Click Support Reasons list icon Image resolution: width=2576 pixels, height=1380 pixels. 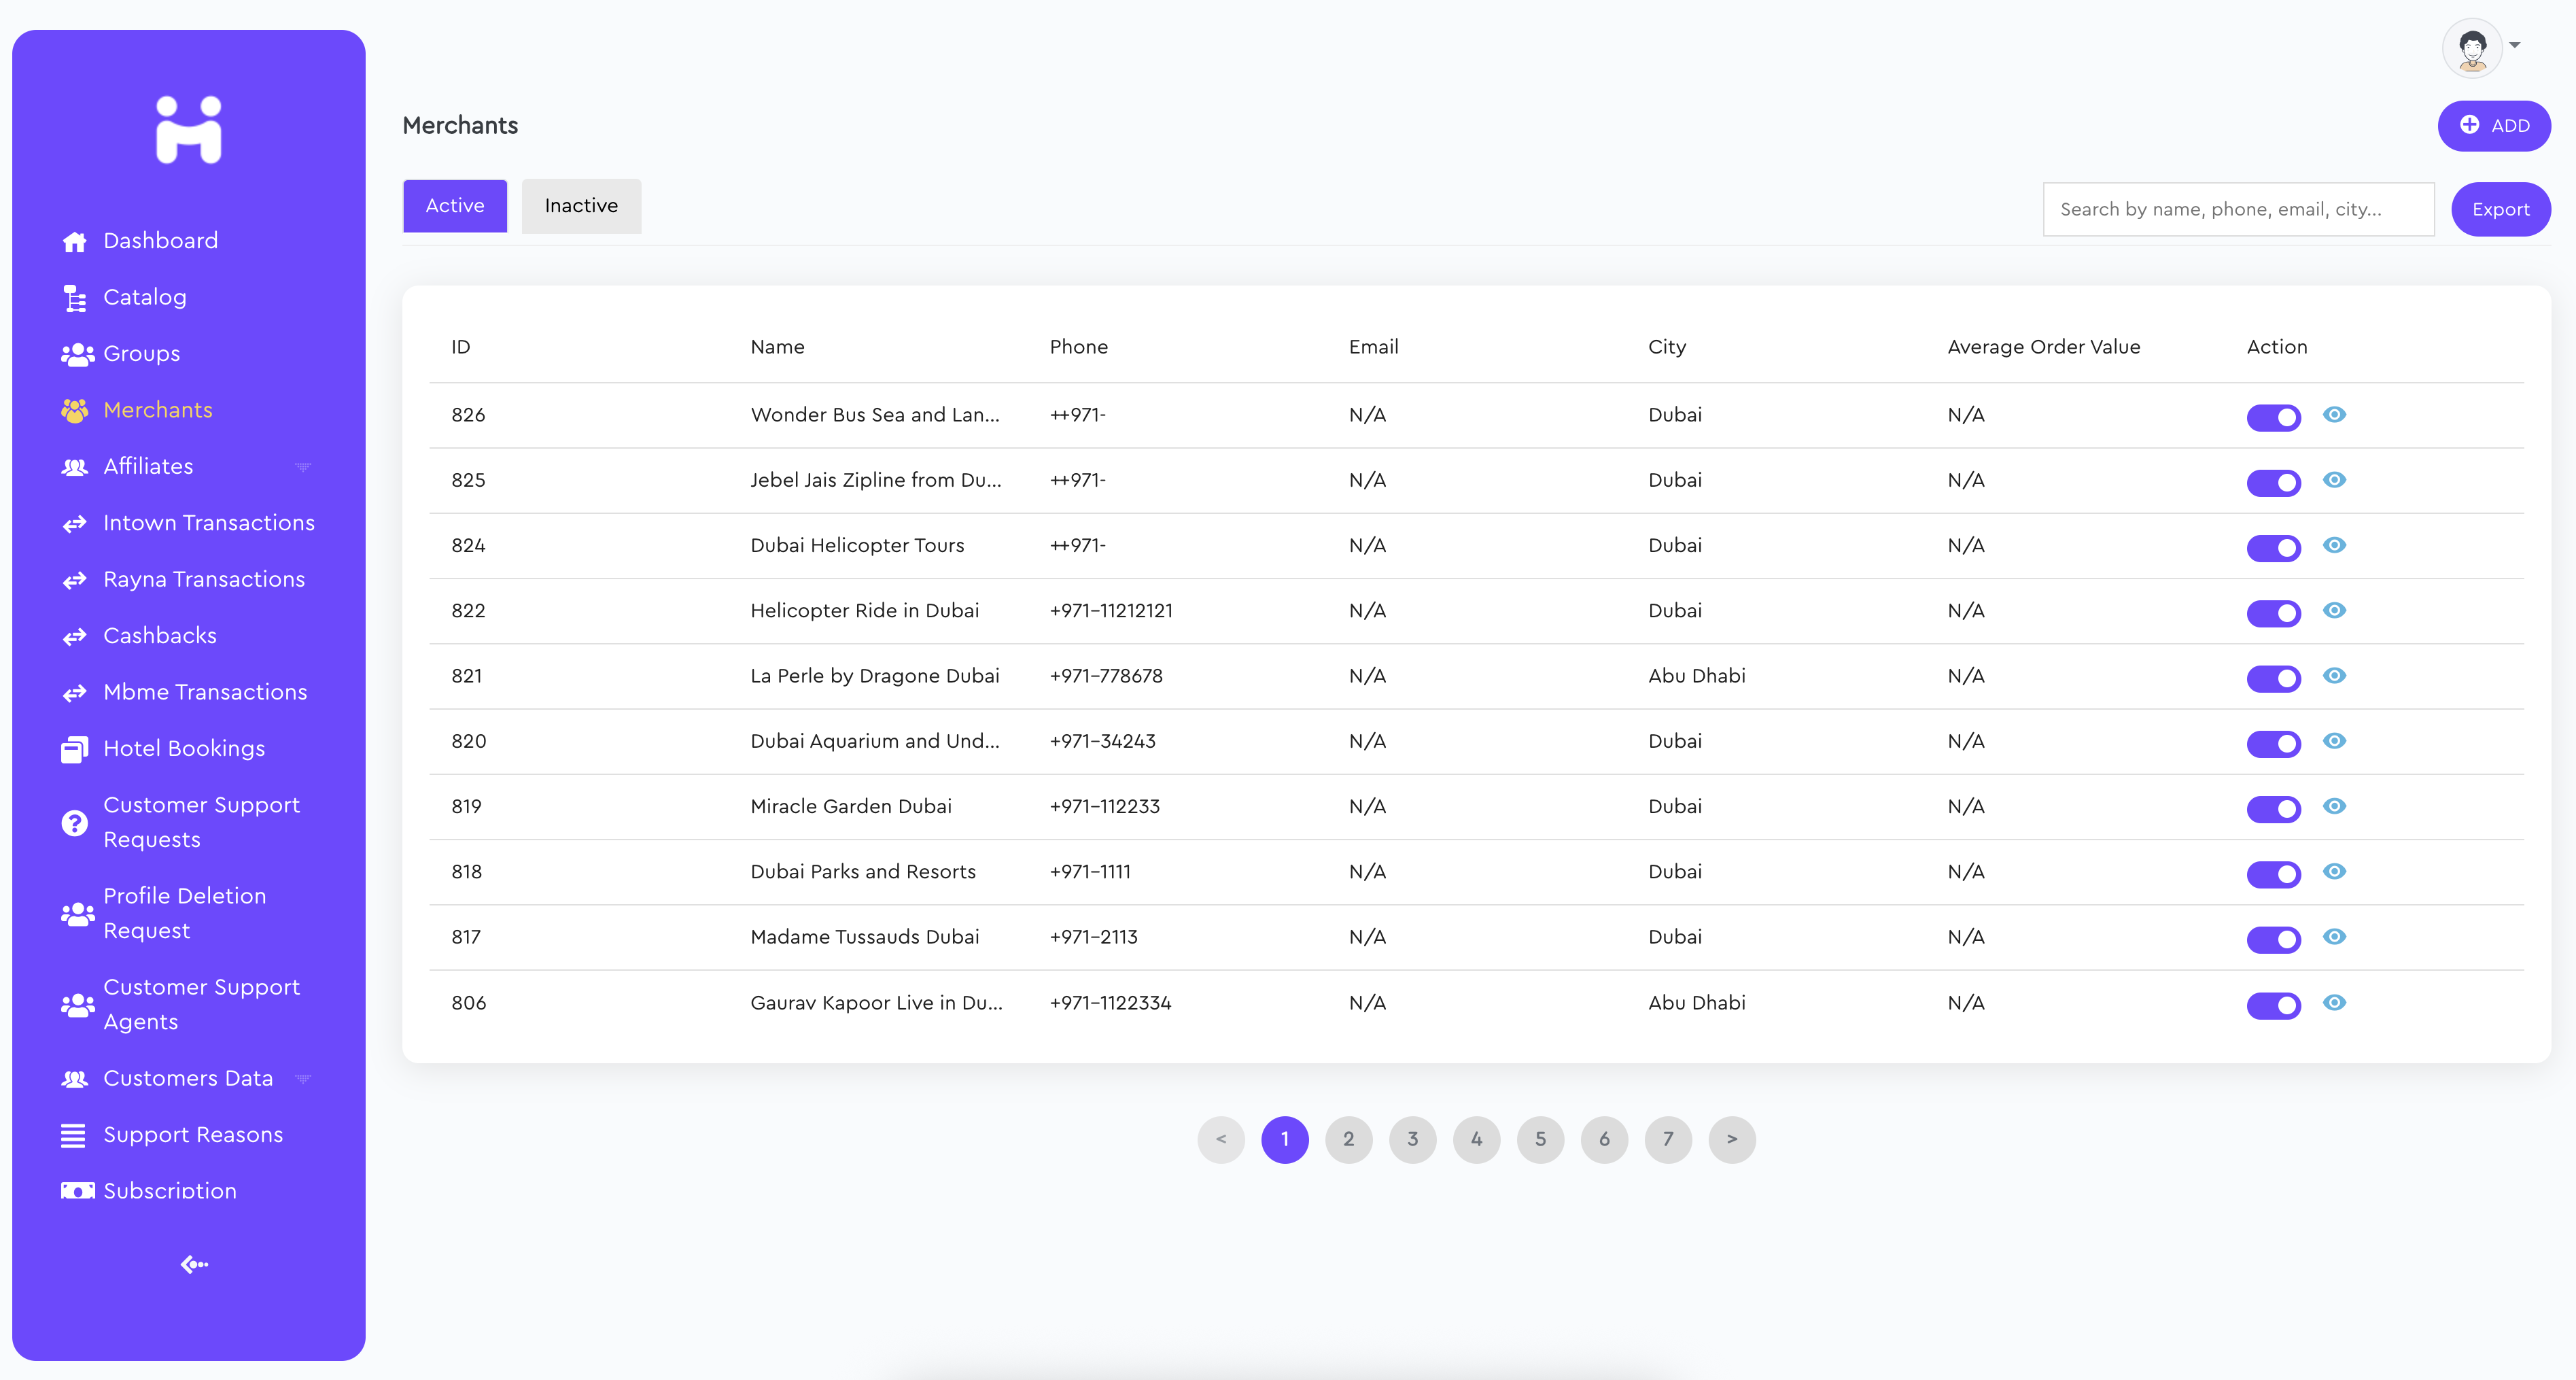pyautogui.click(x=73, y=1135)
